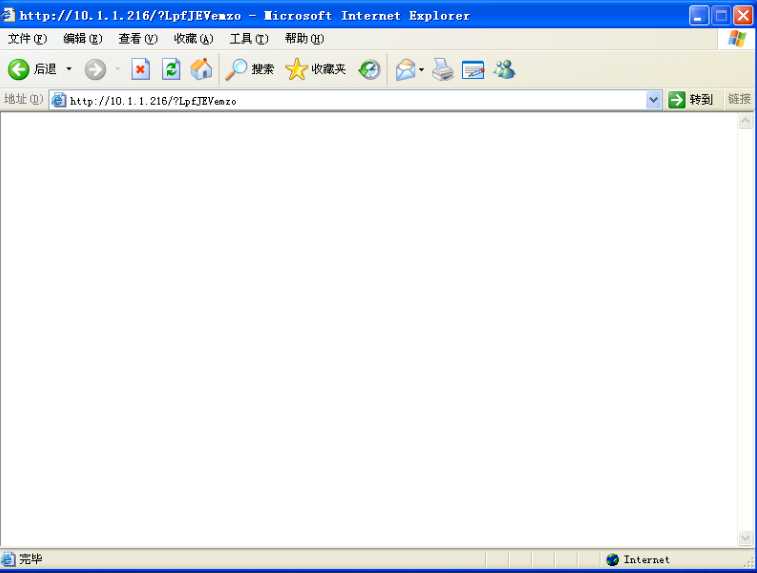Image resolution: width=757 pixels, height=573 pixels.
Task: Open the Mail envelope toolbar icon
Action: (x=406, y=70)
